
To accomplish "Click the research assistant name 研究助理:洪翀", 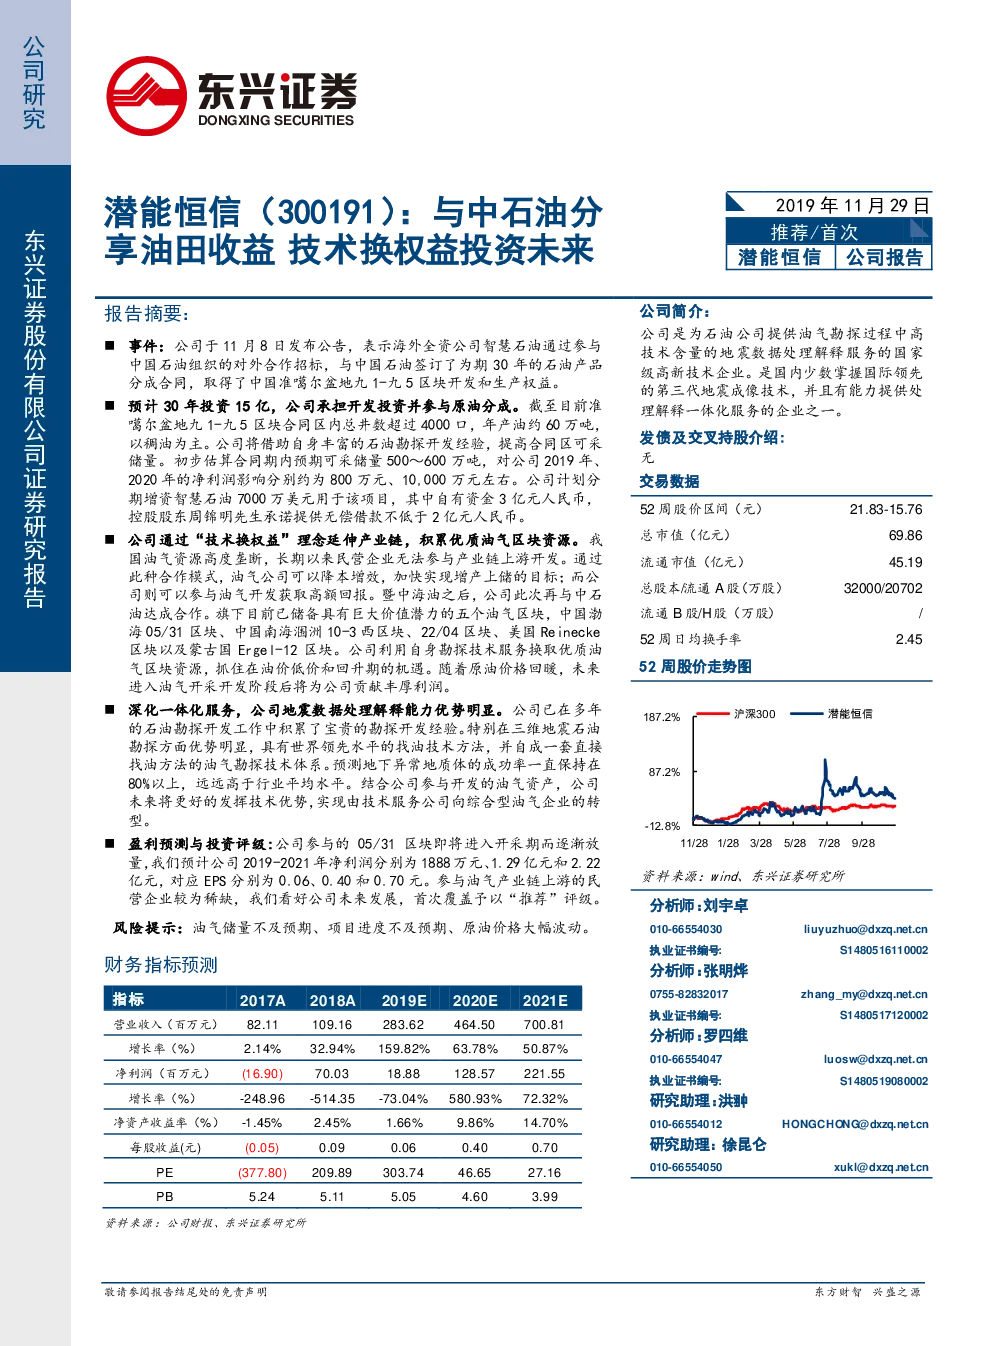I will pyautogui.click(x=699, y=1101).
